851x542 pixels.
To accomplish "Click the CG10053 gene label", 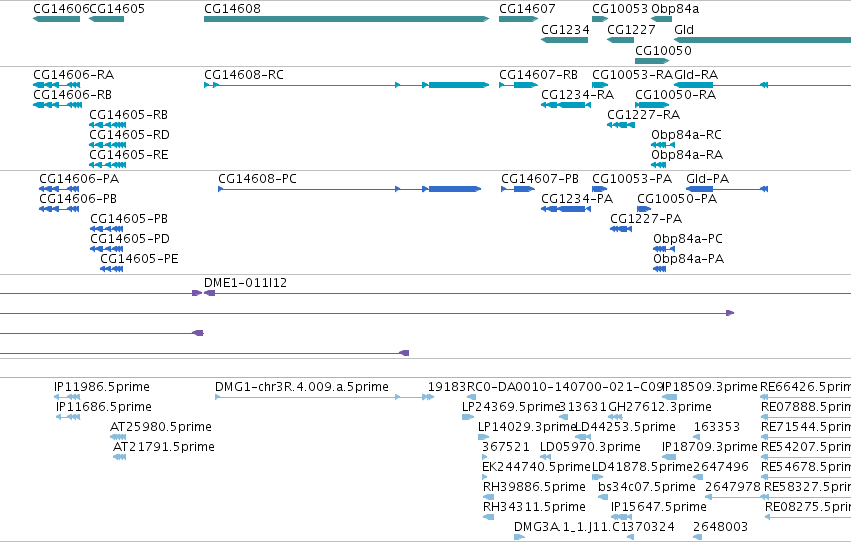I will tap(620, 9).
